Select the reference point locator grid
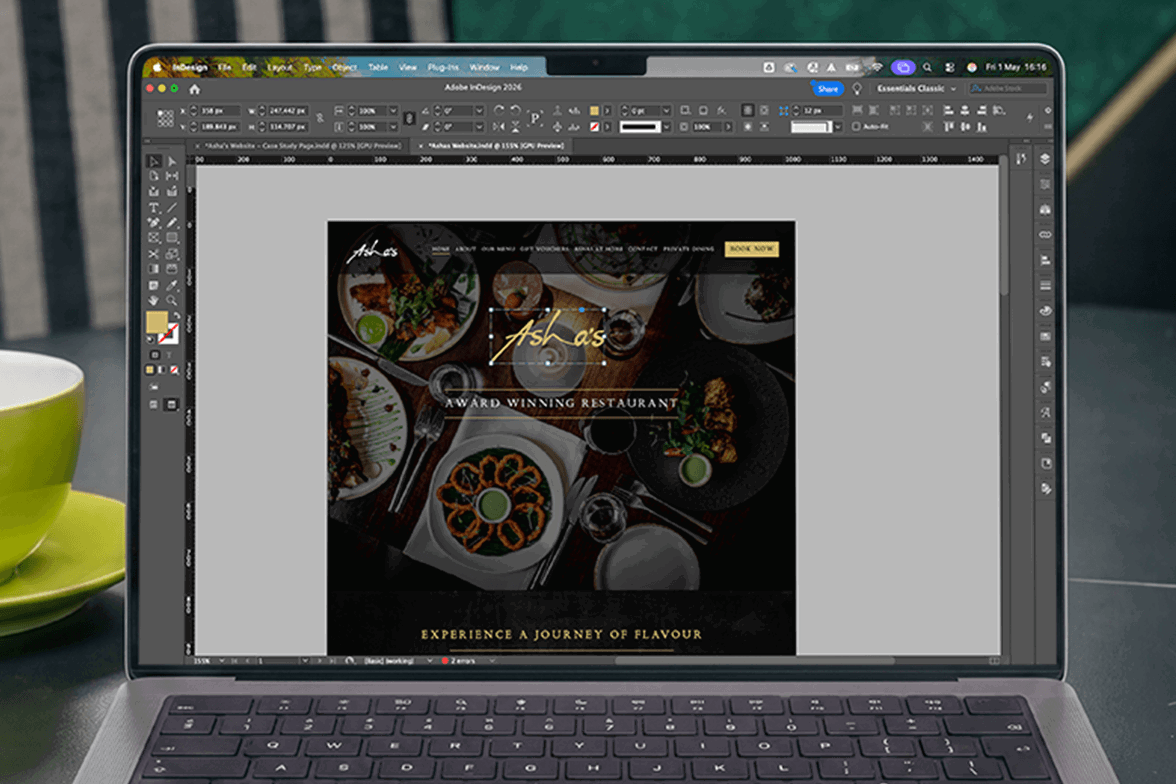The height and width of the screenshot is (784, 1176). point(165,119)
